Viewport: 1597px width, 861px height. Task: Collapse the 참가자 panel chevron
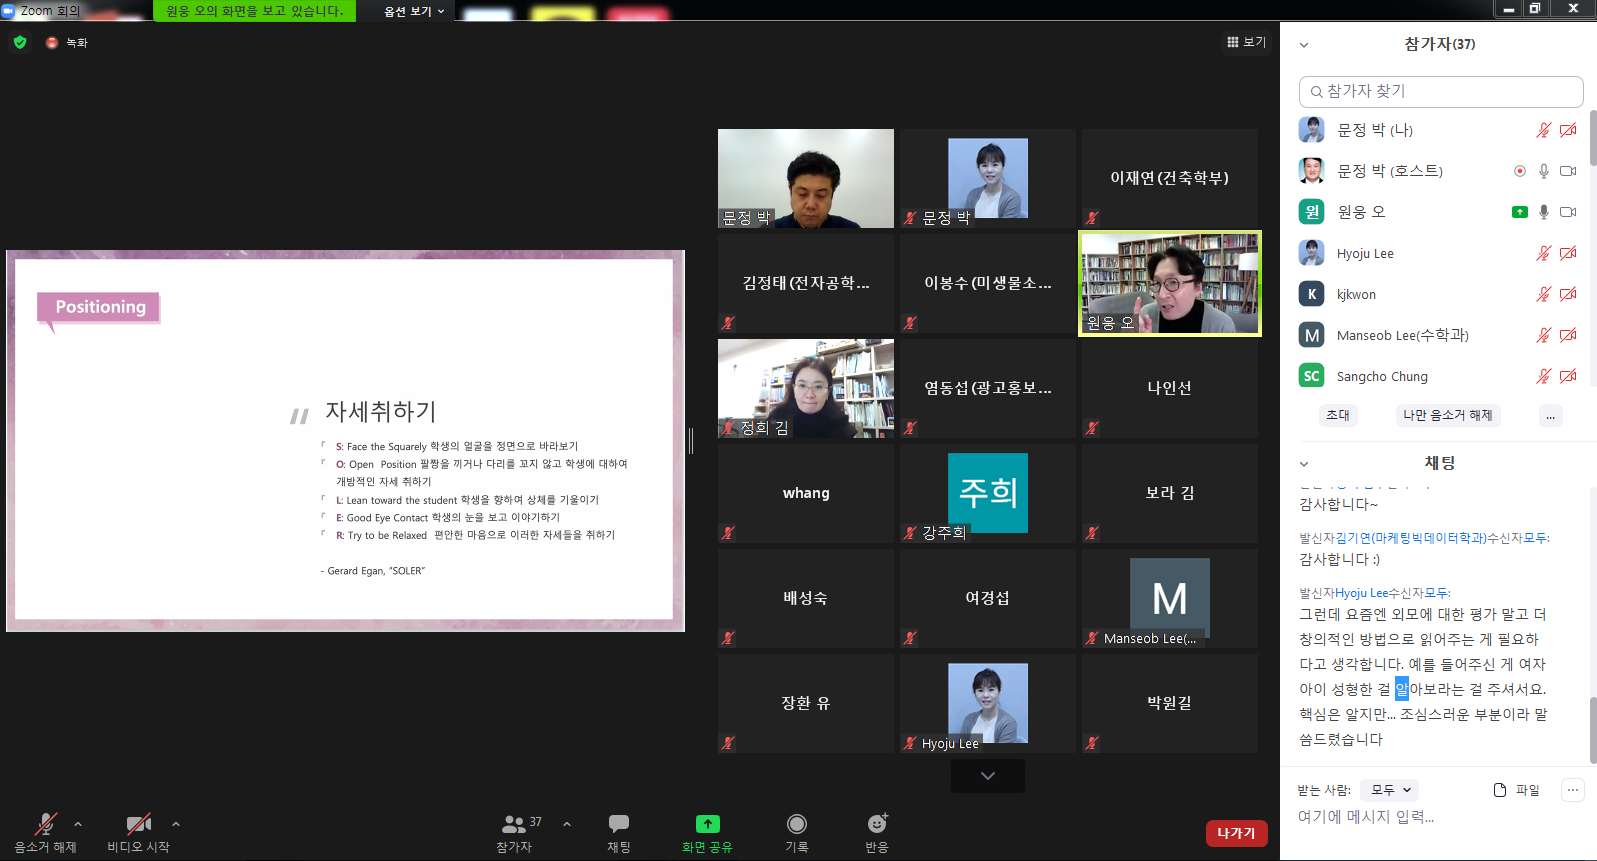click(1304, 45)
